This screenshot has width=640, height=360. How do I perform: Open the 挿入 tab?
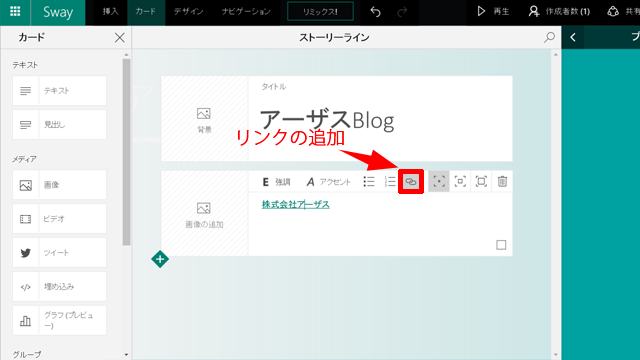pos(110,11)
